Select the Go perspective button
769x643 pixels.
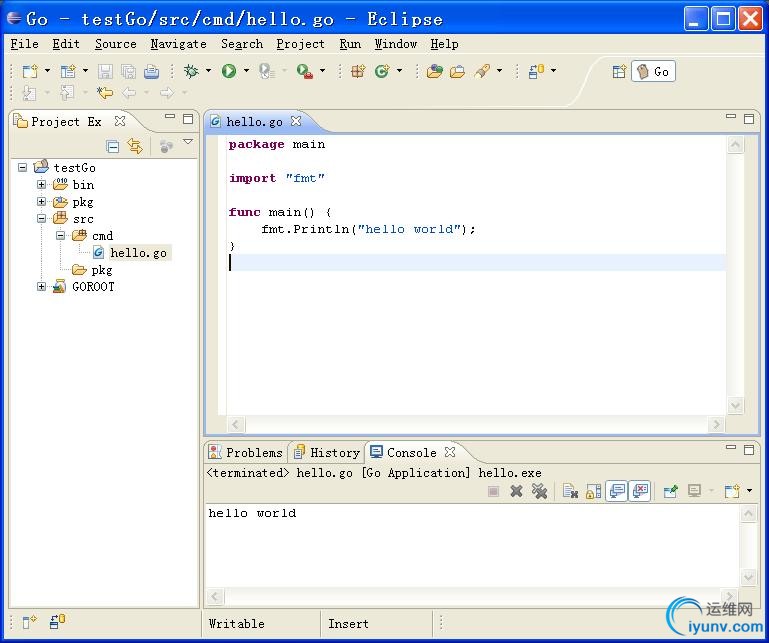coord(653,72)
